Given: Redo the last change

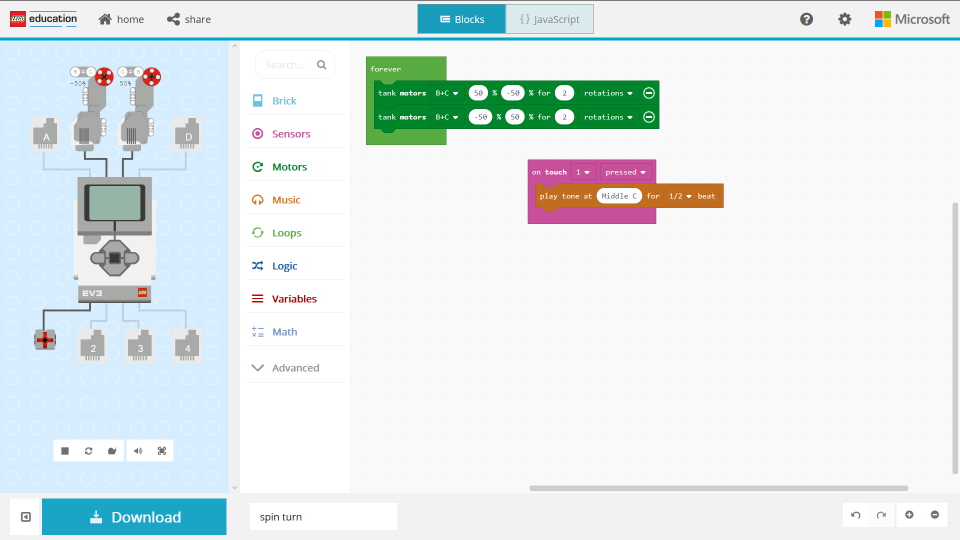Looking at the screenshot, I should (881, 515).
